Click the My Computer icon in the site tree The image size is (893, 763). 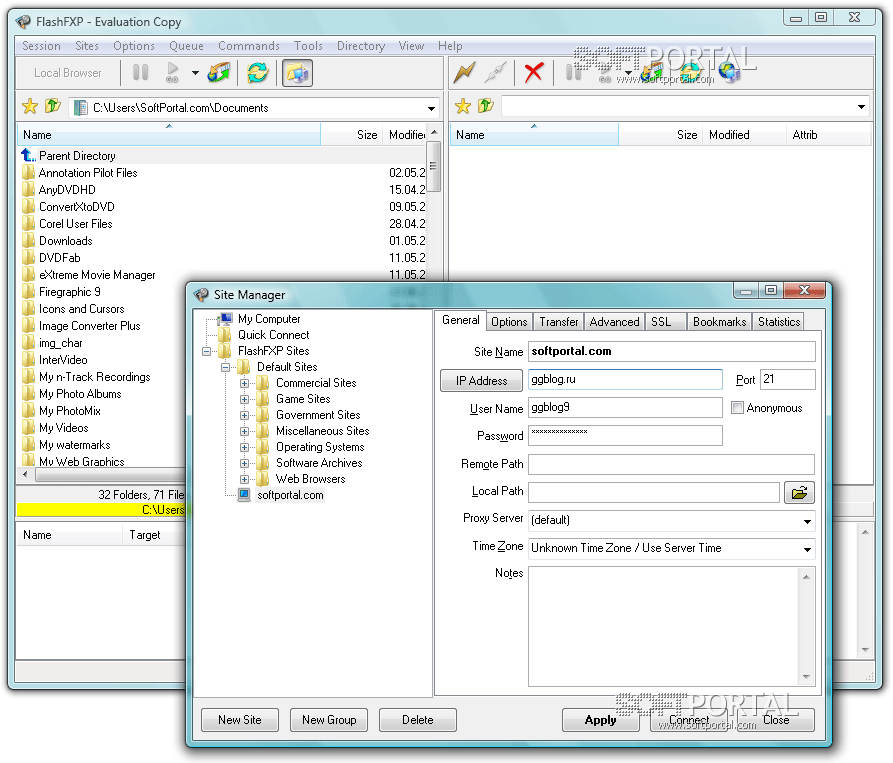pos(226,318)
